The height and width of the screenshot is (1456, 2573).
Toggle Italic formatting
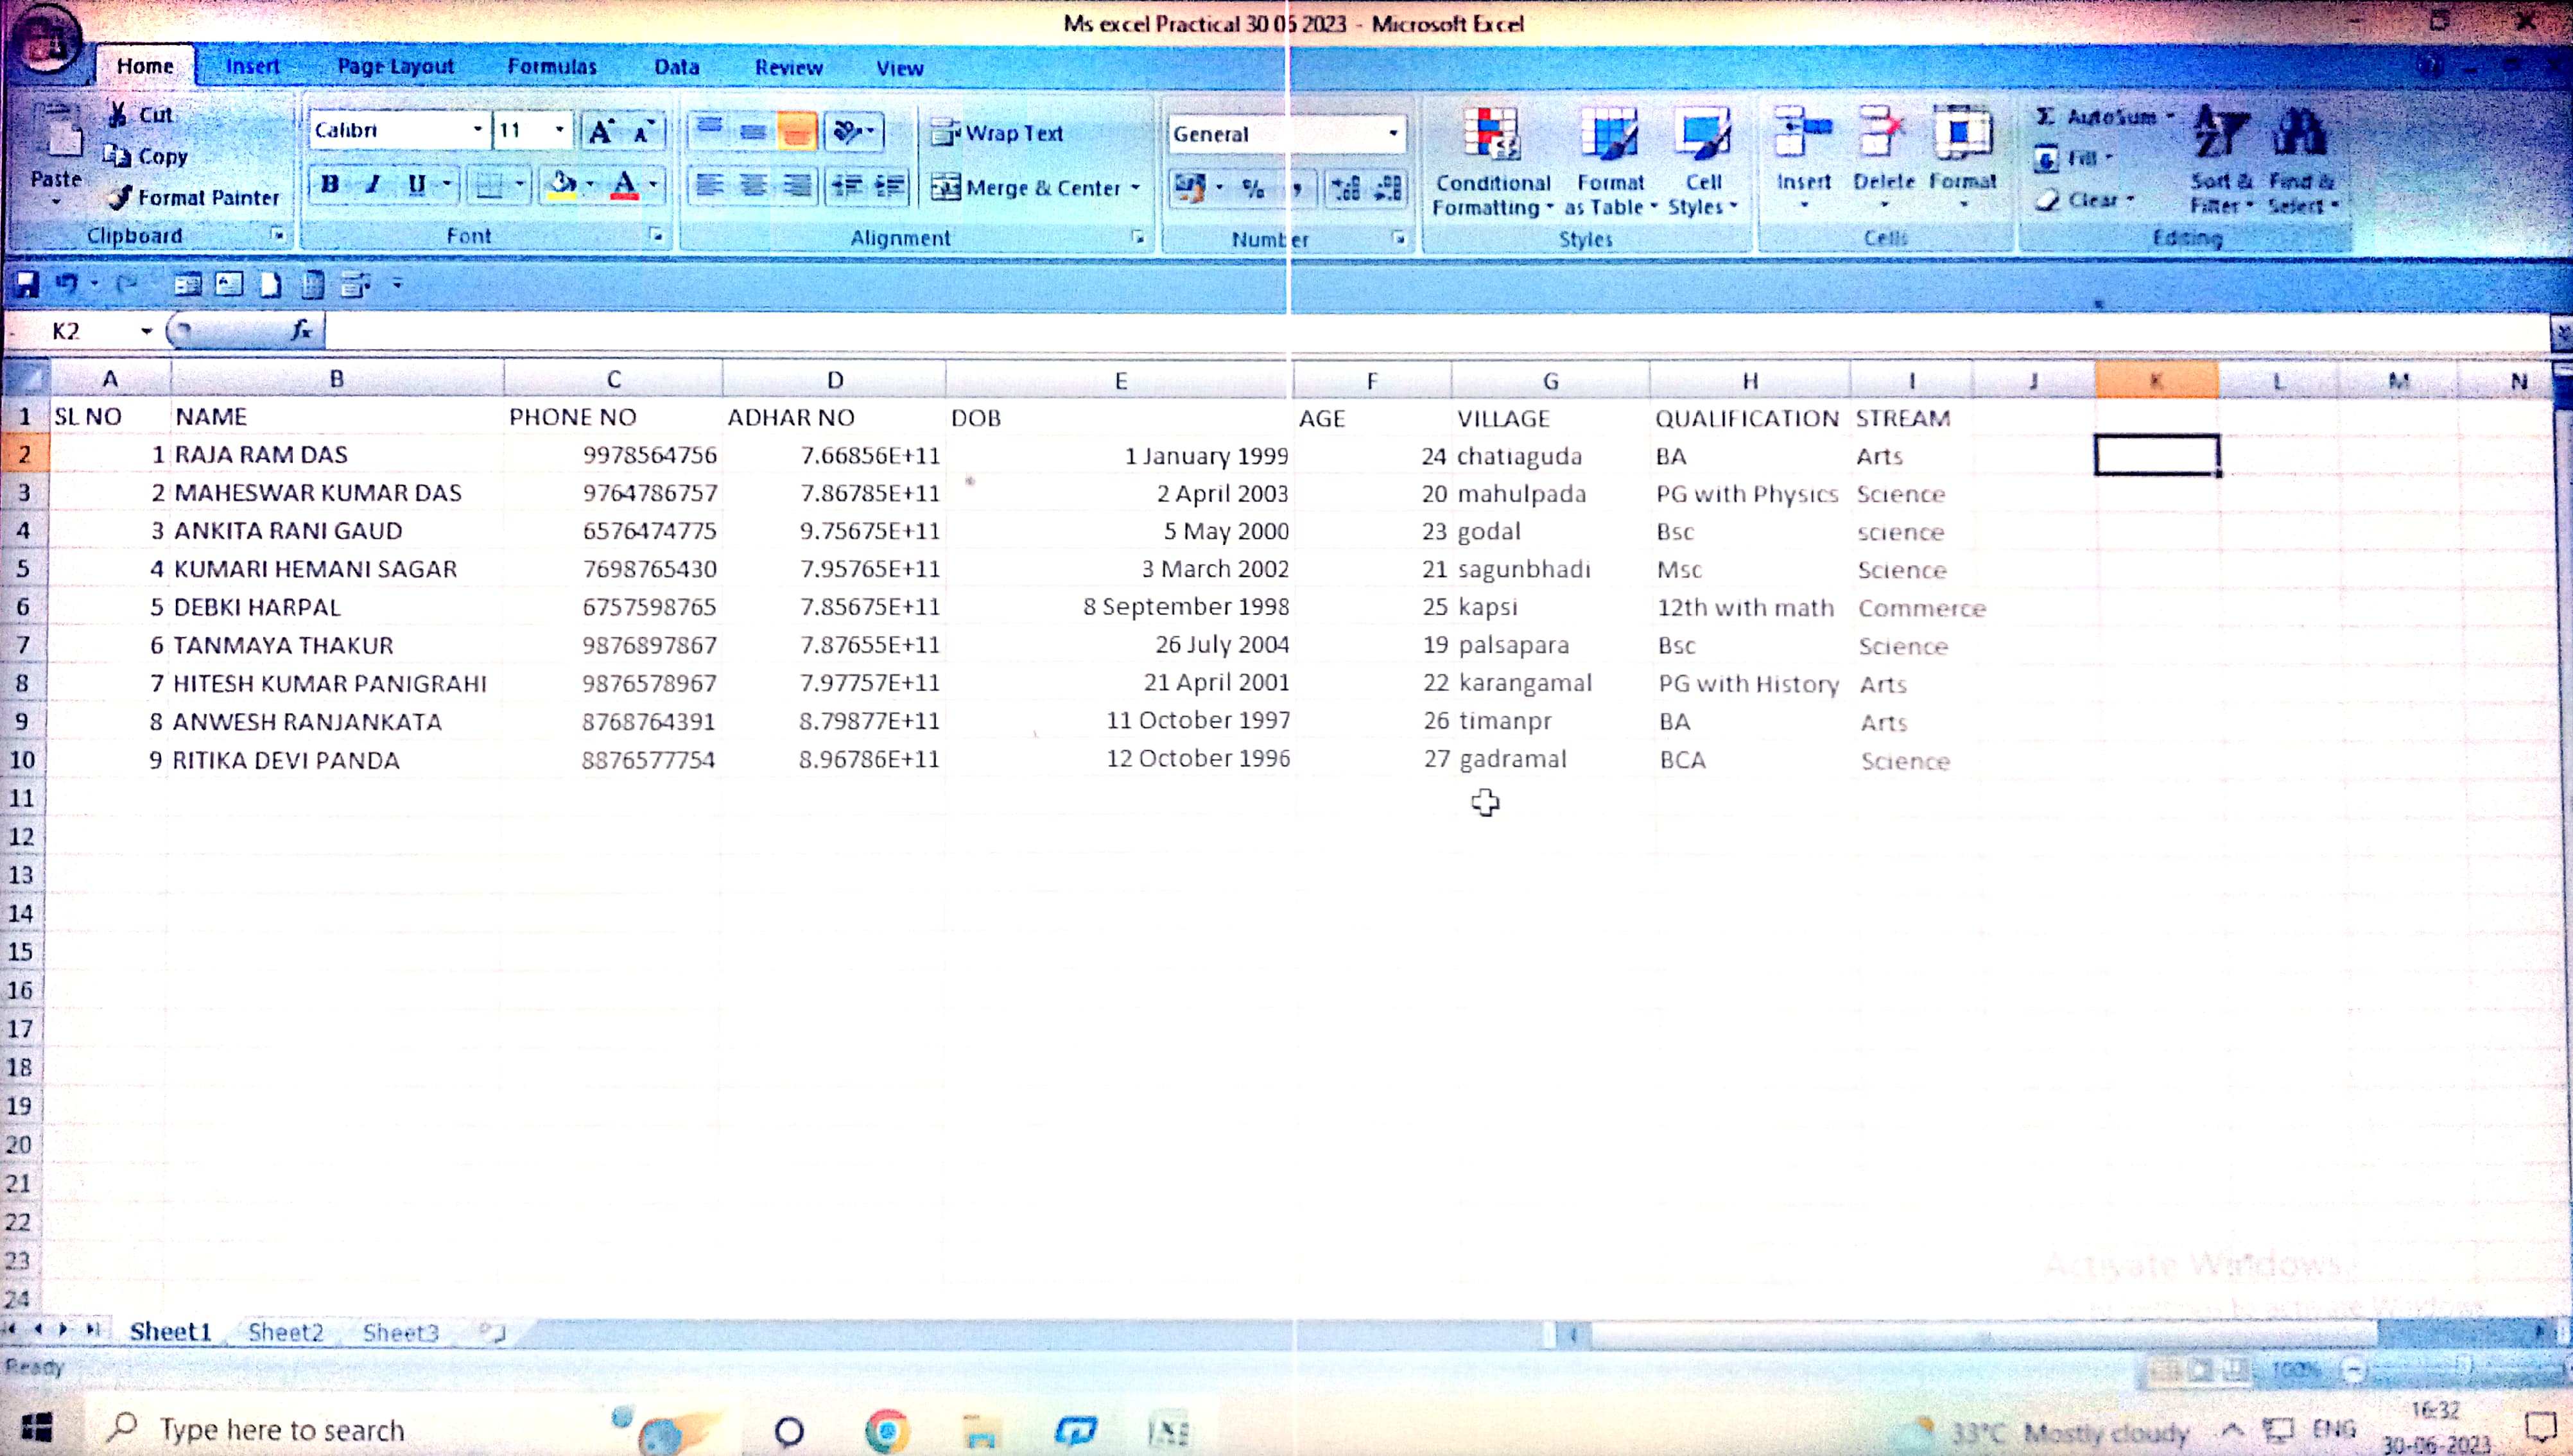[373, 184]
